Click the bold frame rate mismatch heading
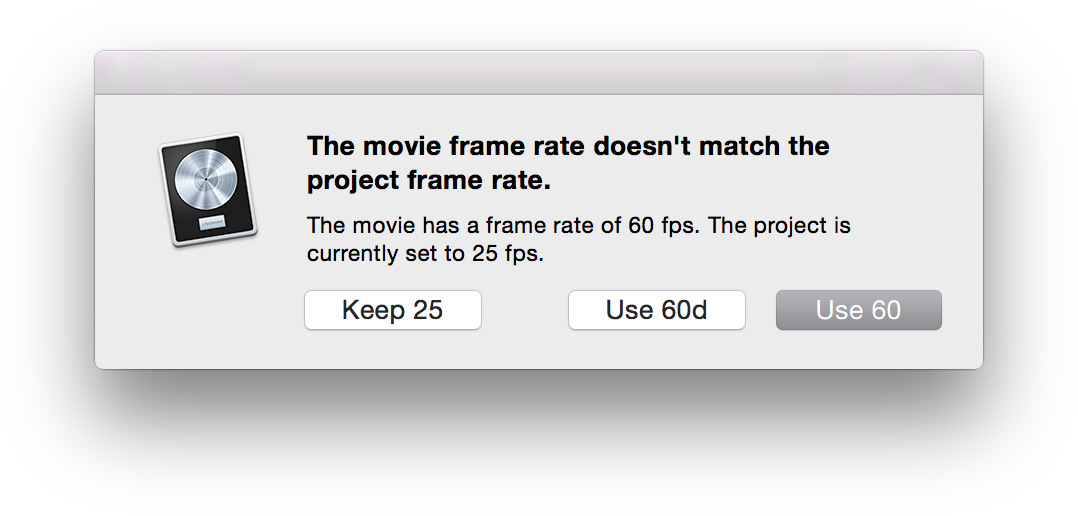The width and height of the screenshot is (1078, 516). coord(568,163)
